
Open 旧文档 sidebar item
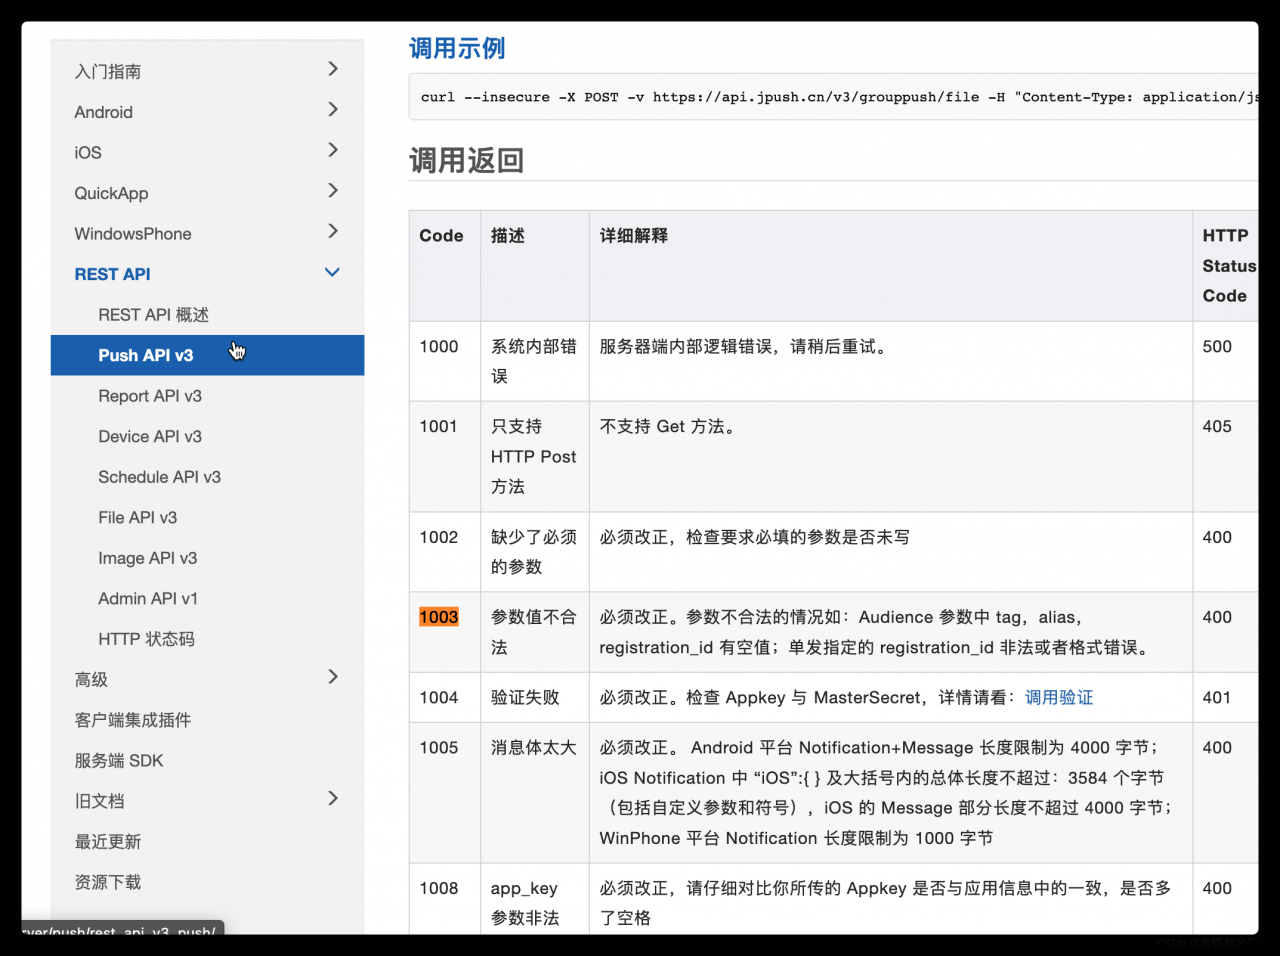(x=99, y=801)
